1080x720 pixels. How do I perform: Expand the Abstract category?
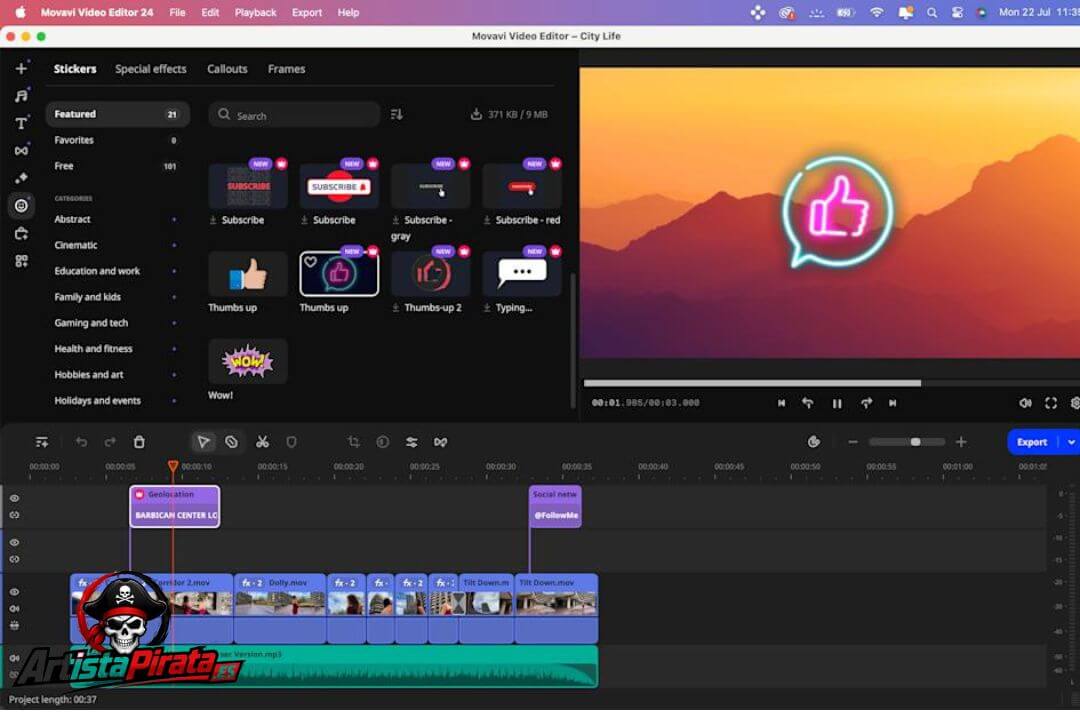(174, 220)
